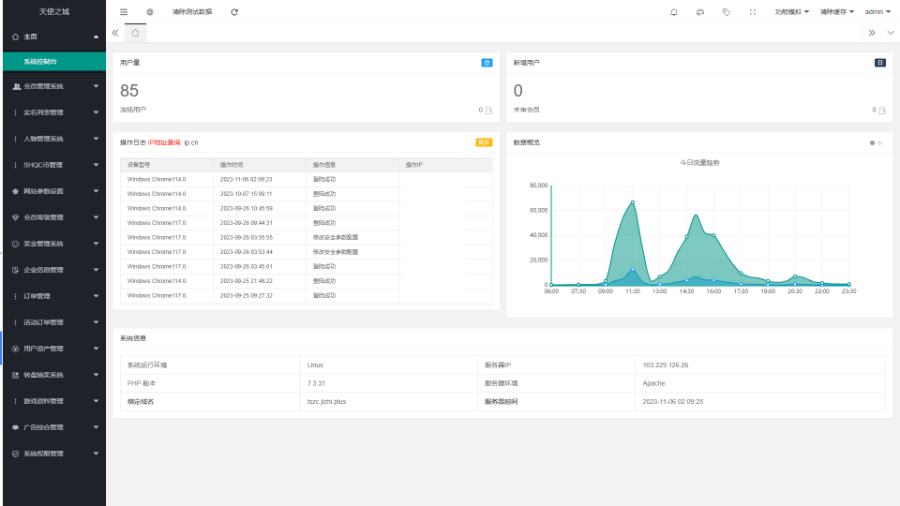Open the ip.cn link
The image size is (900, 506).
pos(191,143)
